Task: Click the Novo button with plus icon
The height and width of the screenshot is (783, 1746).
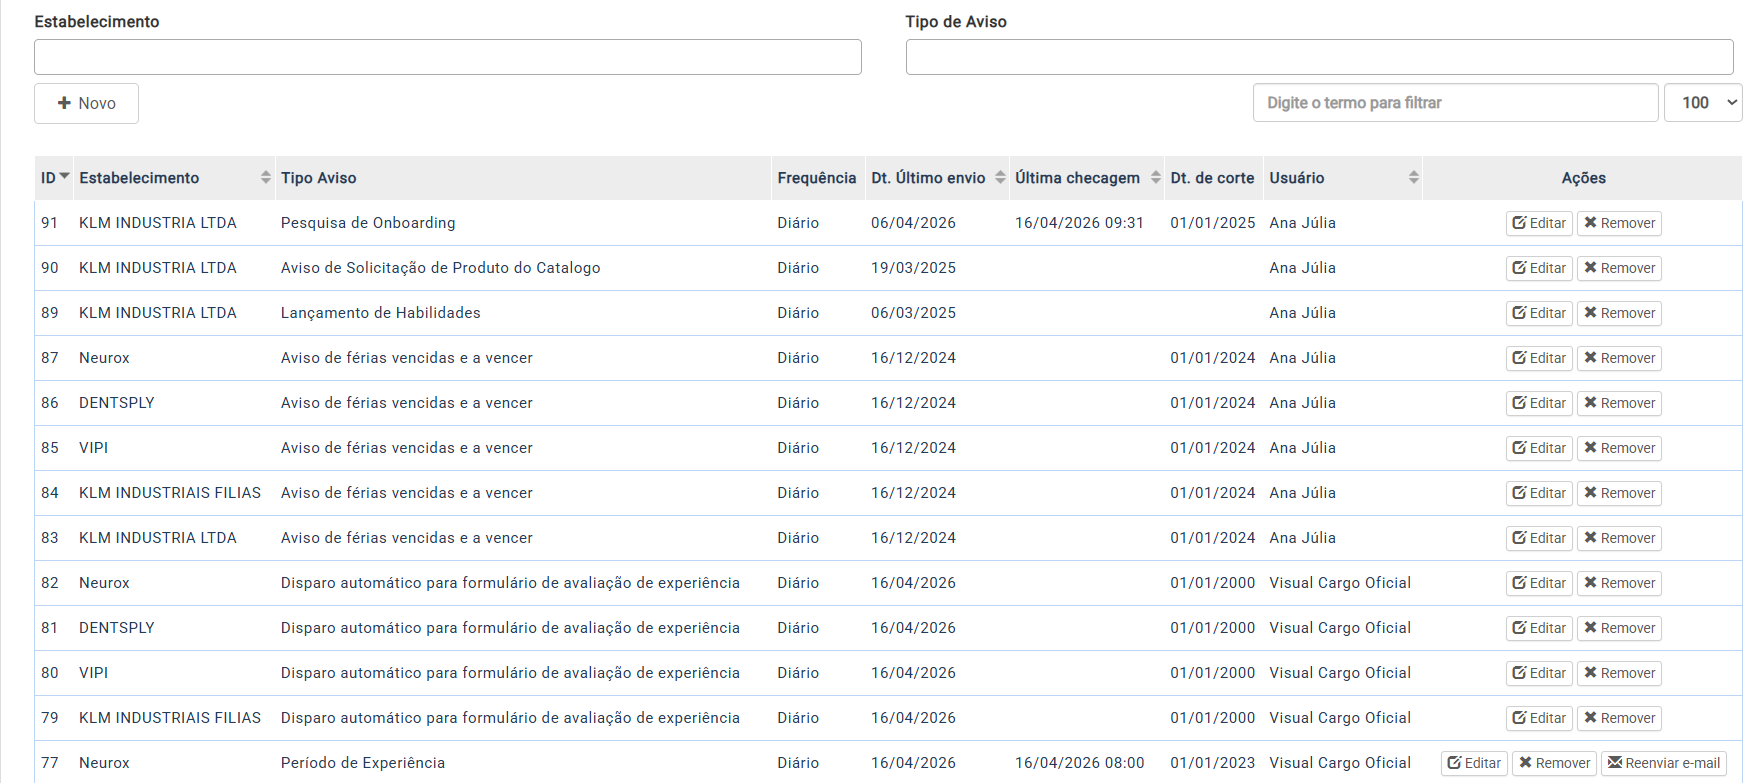Action: [86, 103]
